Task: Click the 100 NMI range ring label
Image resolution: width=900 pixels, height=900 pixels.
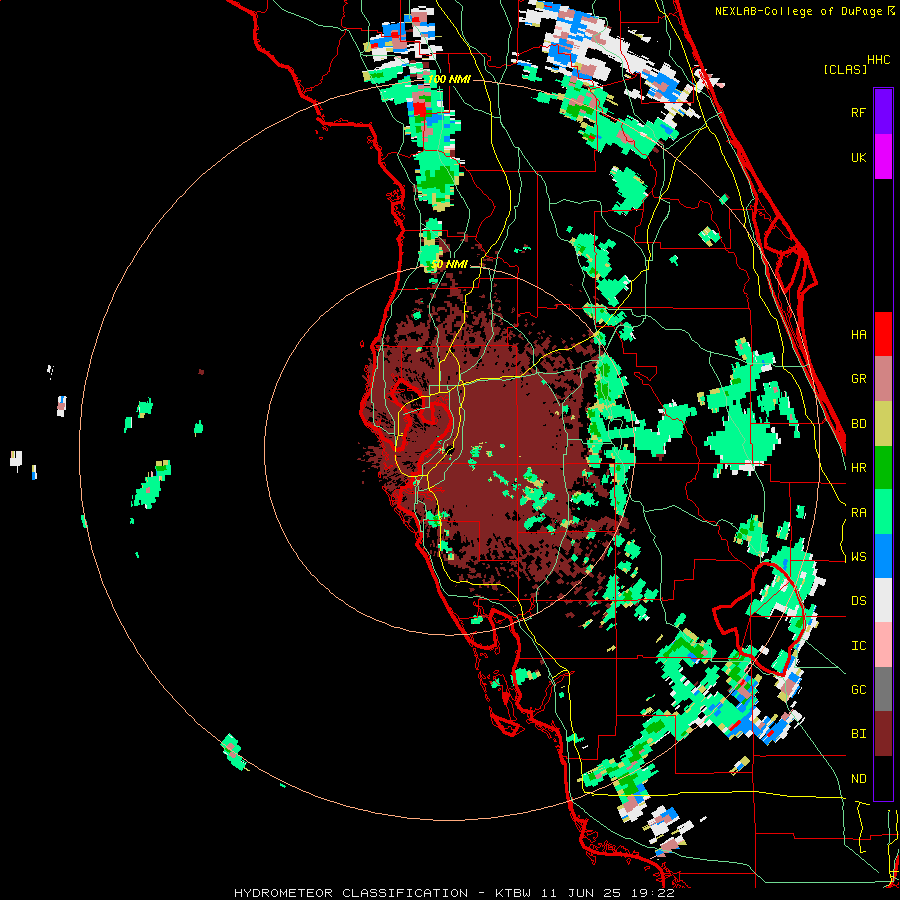Action: (449, 79)
